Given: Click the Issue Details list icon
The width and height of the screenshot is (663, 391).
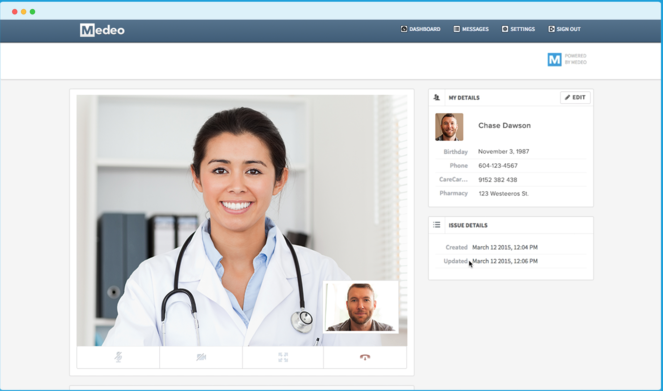Looking at the screenshot, I should 437,225.
